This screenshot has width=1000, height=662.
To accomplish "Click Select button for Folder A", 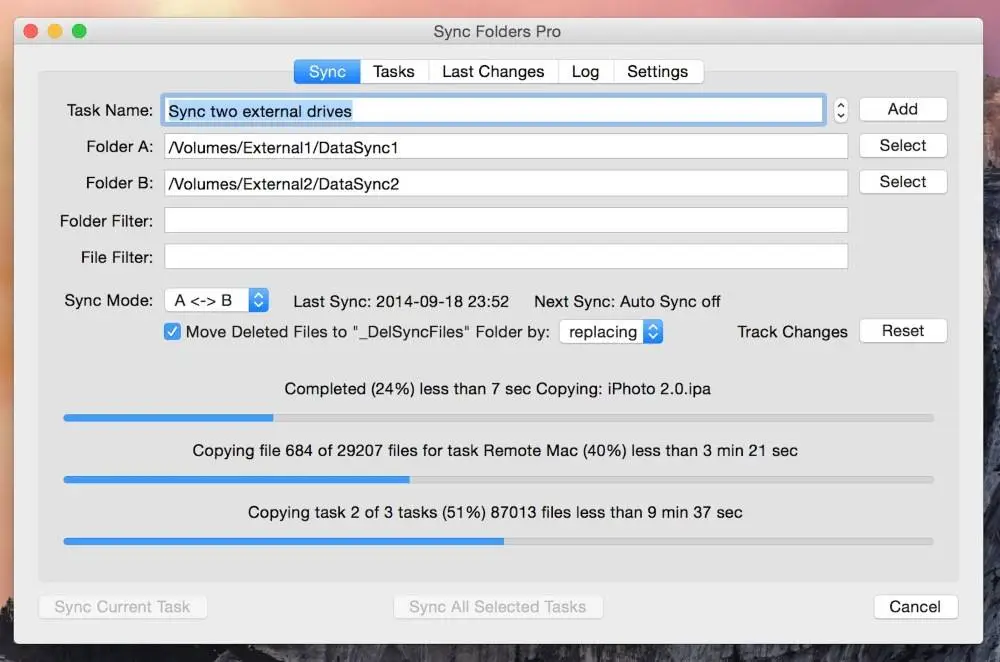I will click(902, 145).
